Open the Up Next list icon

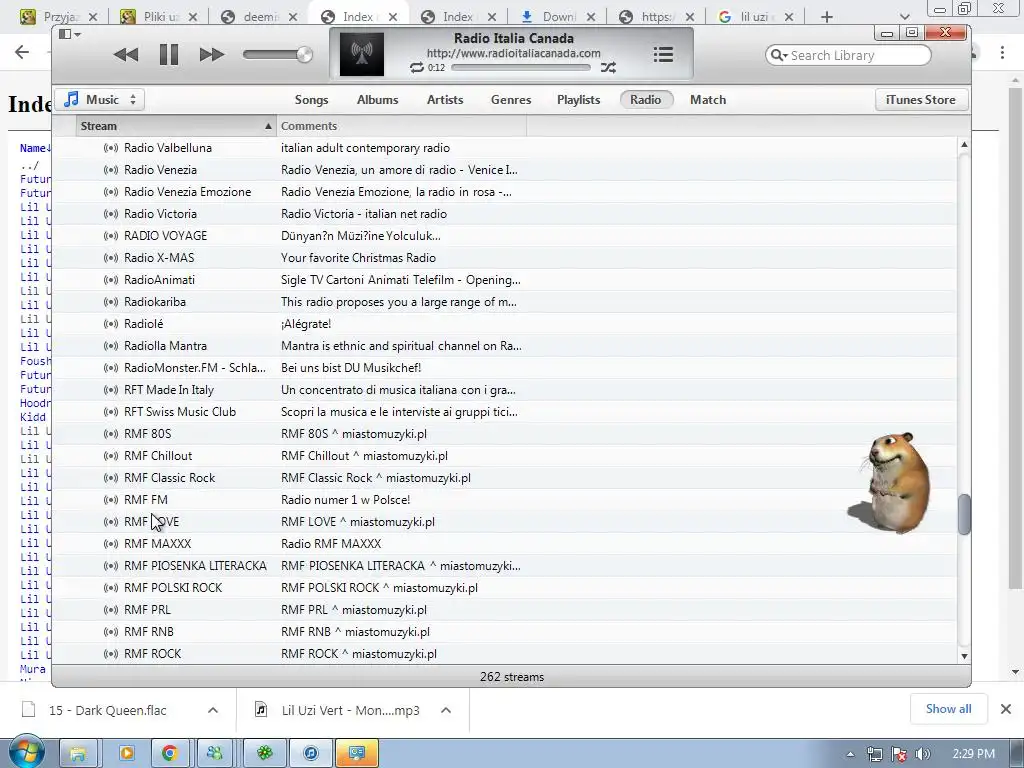pos(663,55)
